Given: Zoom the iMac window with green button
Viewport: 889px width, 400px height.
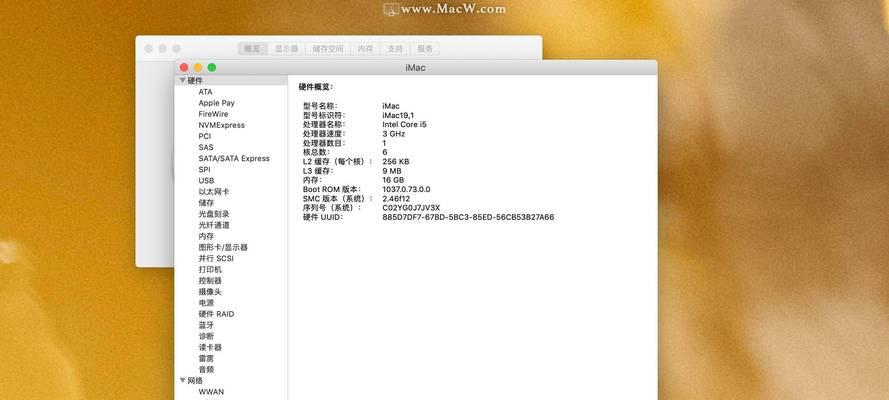Looking at the screenshot, I should 212,67.
